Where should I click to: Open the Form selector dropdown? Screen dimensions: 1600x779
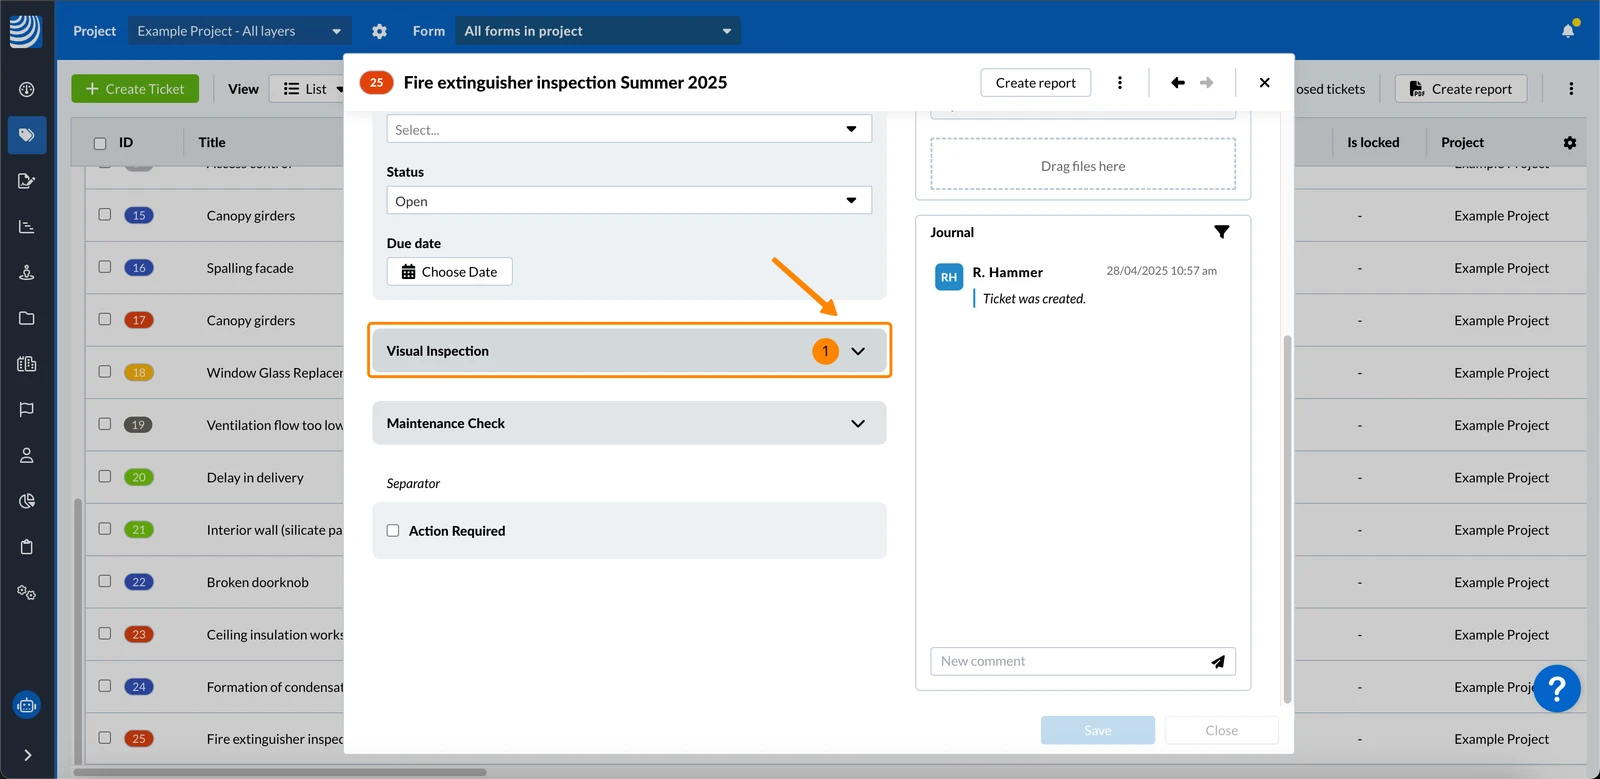598,31
